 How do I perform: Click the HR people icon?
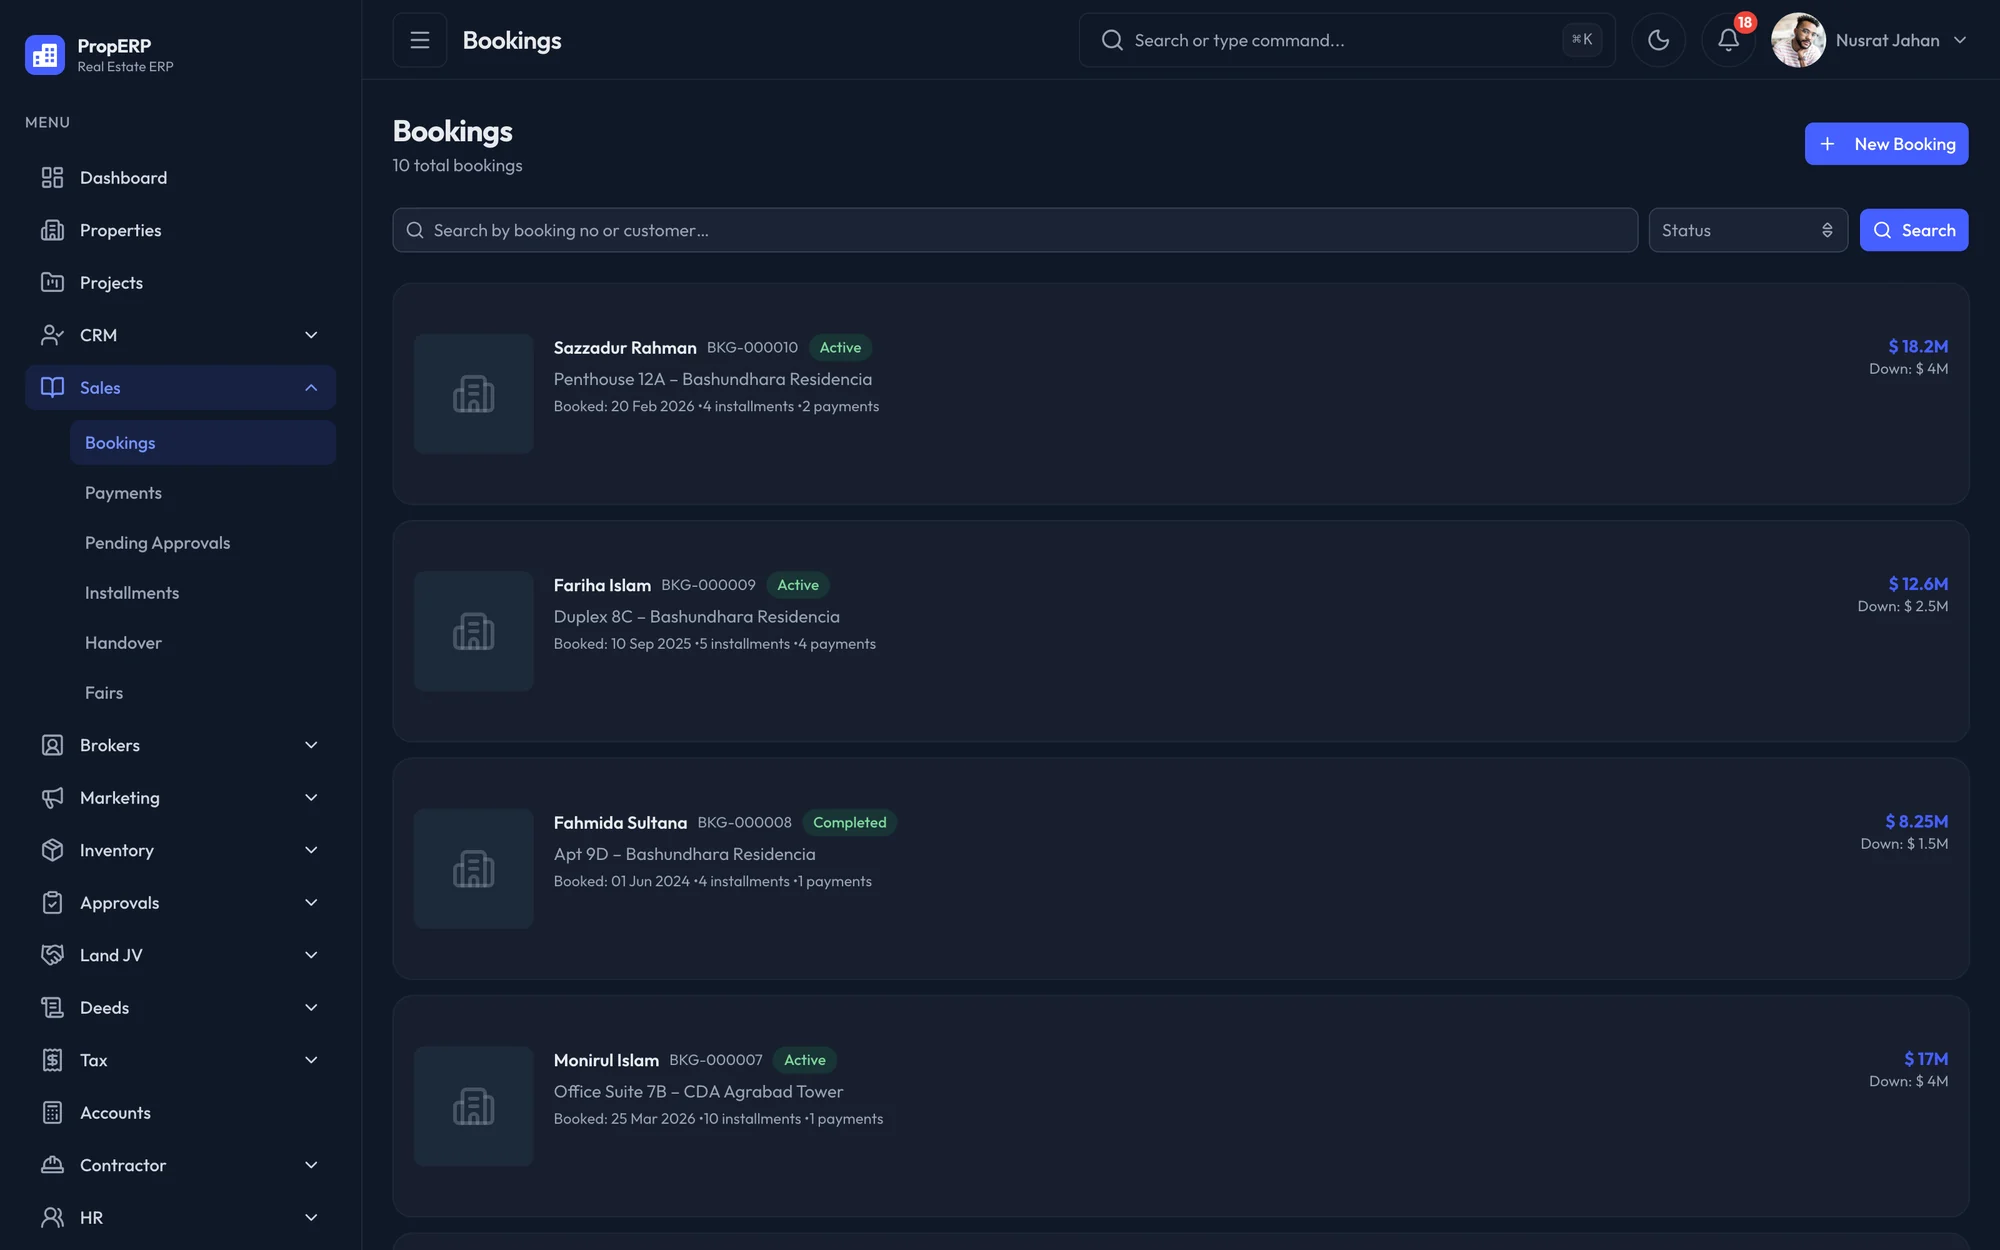(52, 1218)
